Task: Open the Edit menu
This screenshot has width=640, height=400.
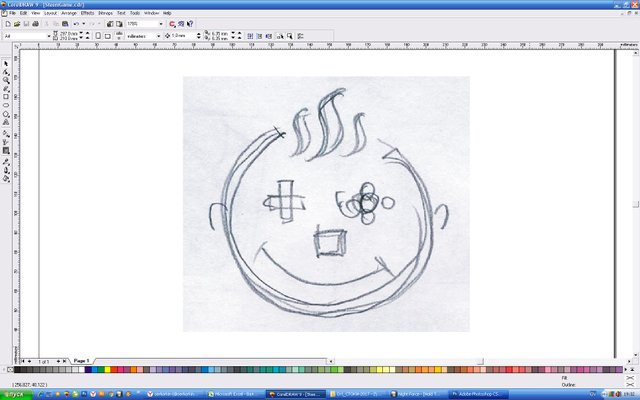Action: click(x=23, y=13)
